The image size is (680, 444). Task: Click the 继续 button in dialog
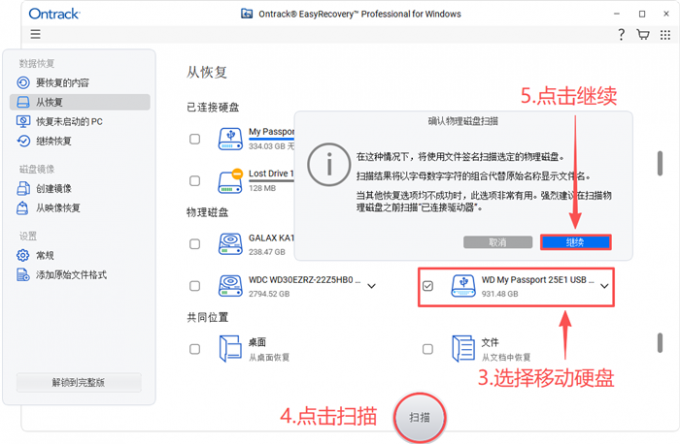[575, 242]
